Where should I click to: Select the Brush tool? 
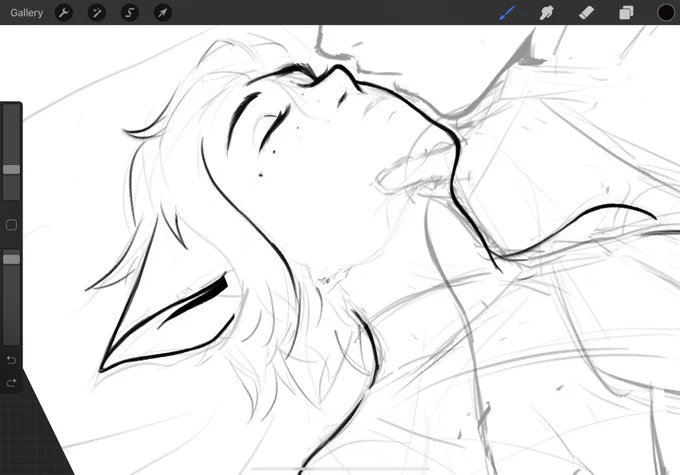click(x=507, y=13)
